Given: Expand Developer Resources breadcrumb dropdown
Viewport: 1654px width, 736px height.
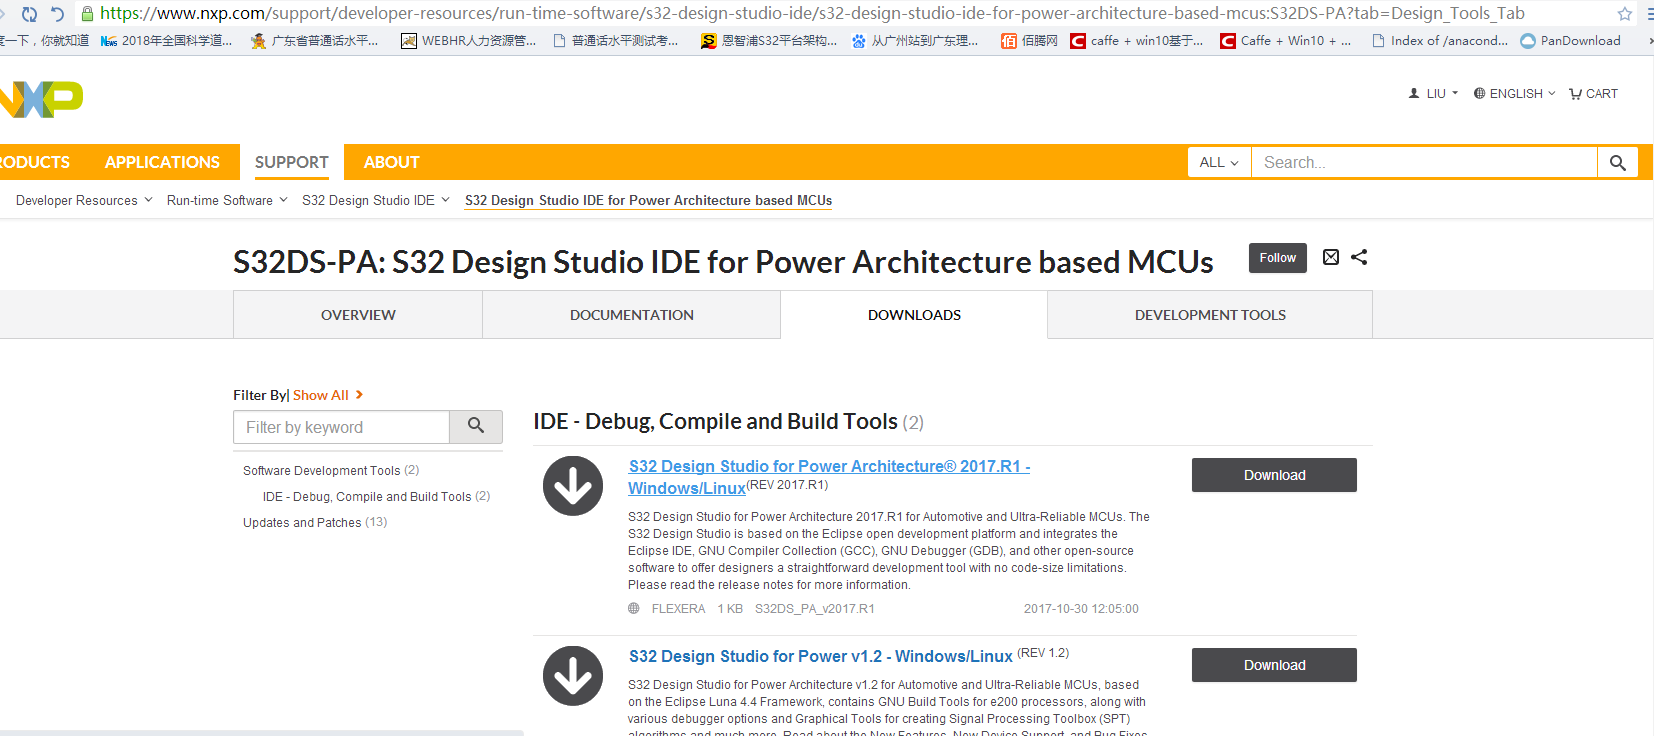Looking at the screenshot, I should click(x=84, y=200).
